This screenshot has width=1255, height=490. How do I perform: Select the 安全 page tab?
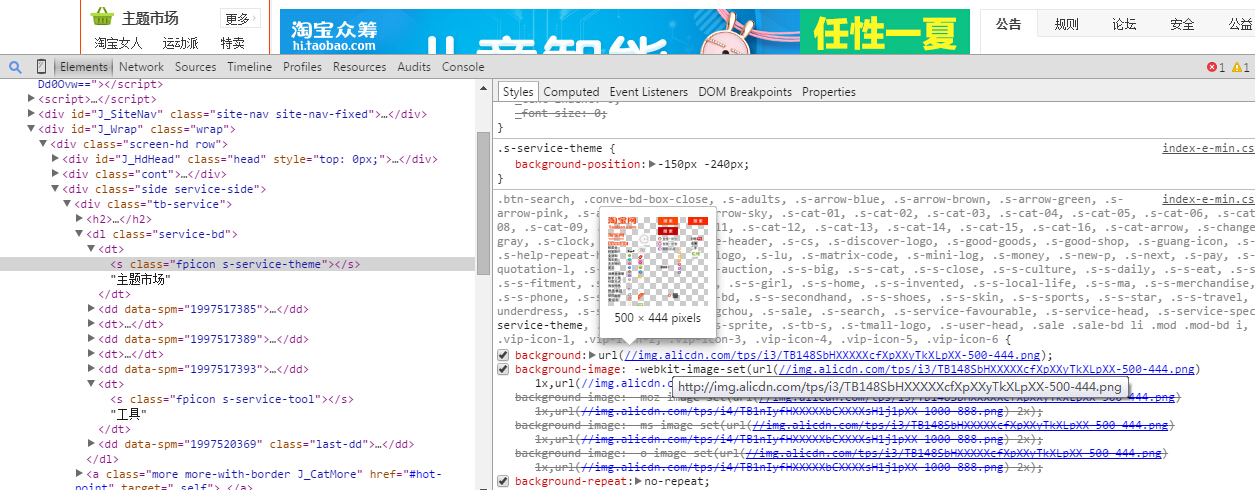1182,24
